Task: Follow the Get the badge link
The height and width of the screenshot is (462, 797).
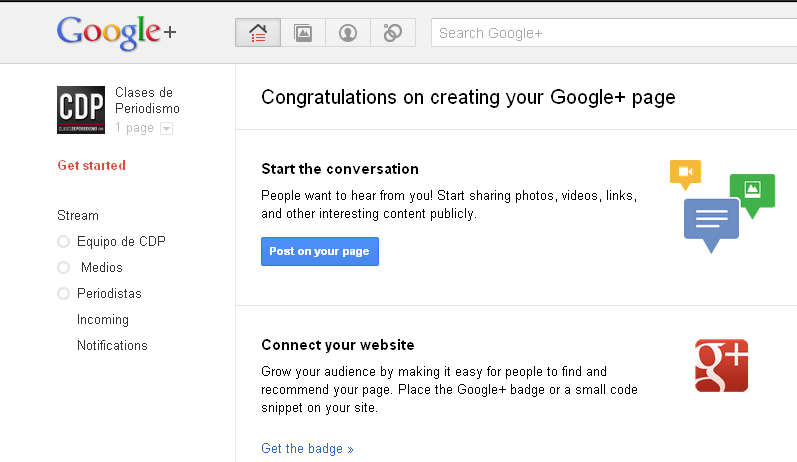Action: pos(307,448)
